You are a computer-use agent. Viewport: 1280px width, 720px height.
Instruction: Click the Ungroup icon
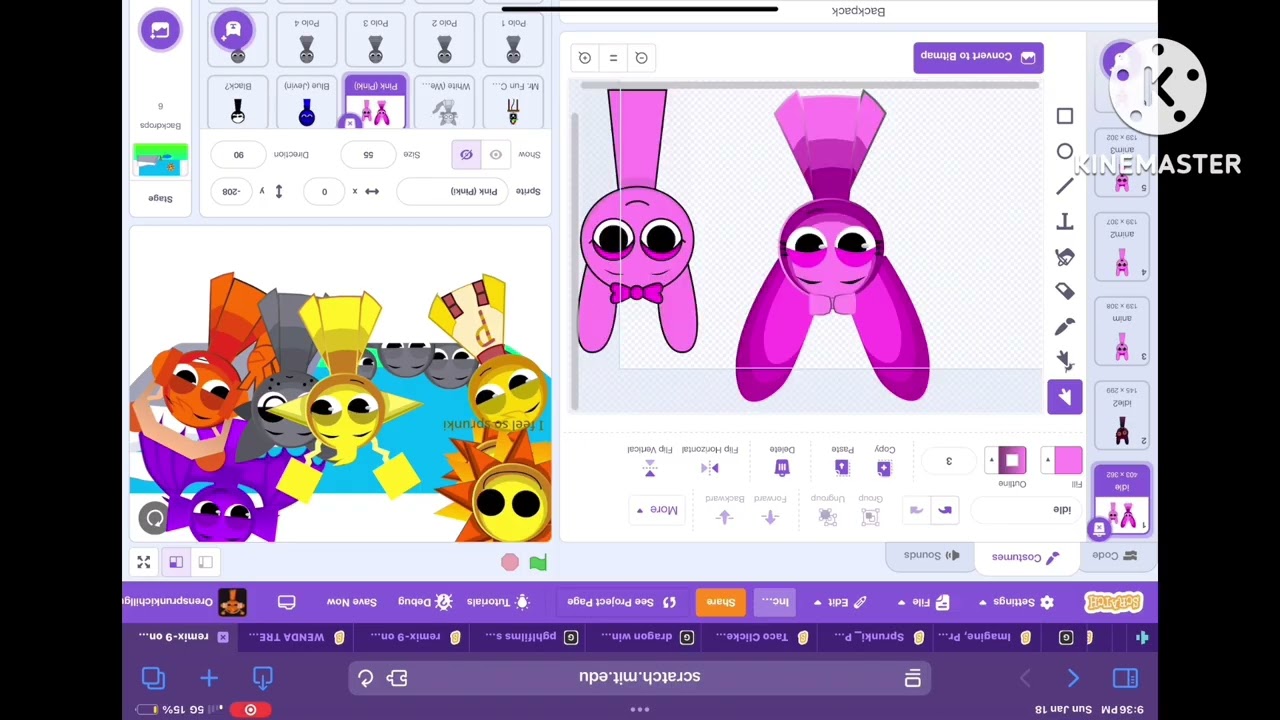(x=827, y=516)
